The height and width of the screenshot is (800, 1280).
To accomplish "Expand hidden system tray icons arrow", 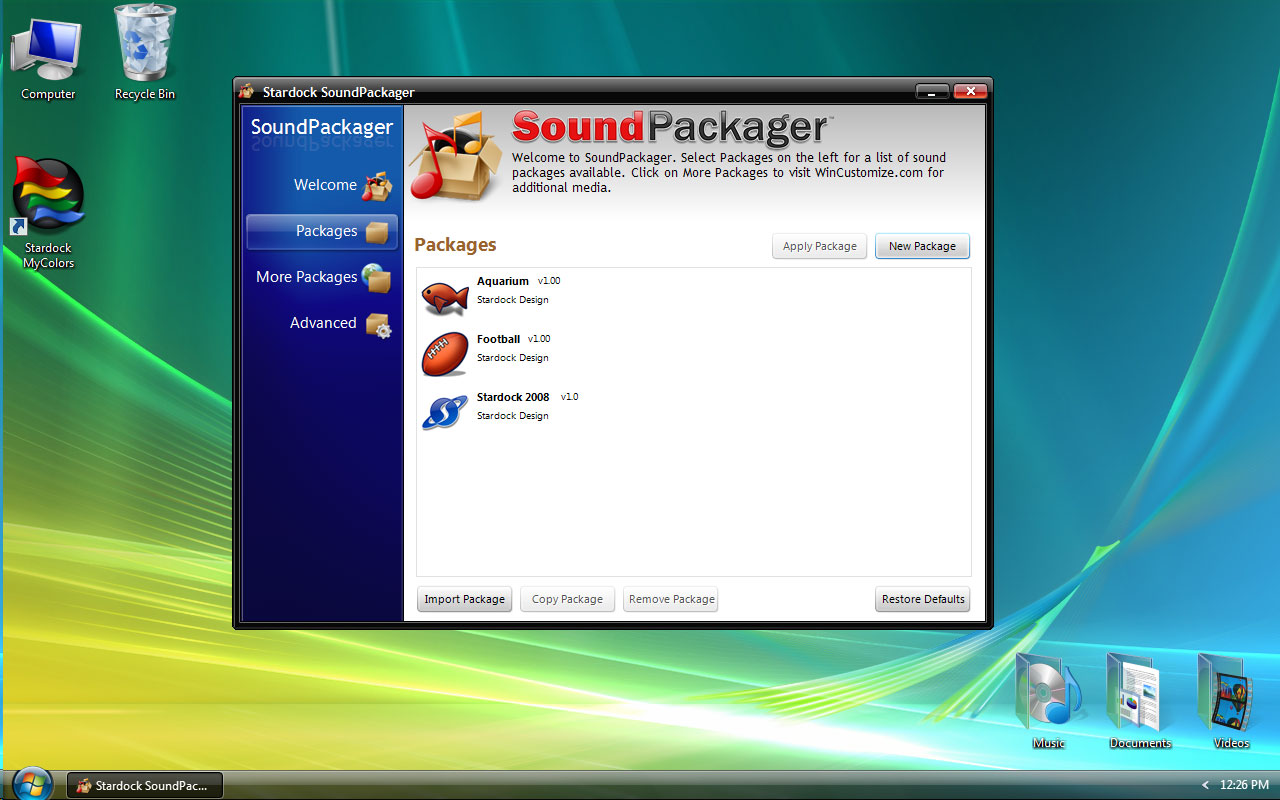I will (x=1205, y=785).
